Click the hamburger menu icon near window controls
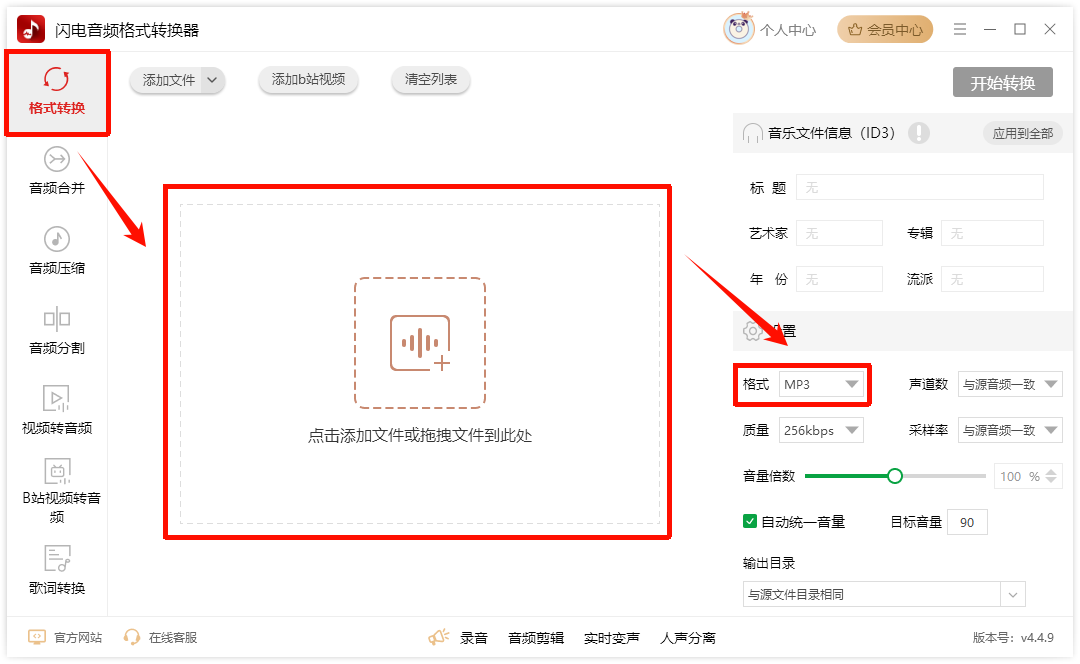This screenshot has height=664, width=1080. click(x=959, y=30)
